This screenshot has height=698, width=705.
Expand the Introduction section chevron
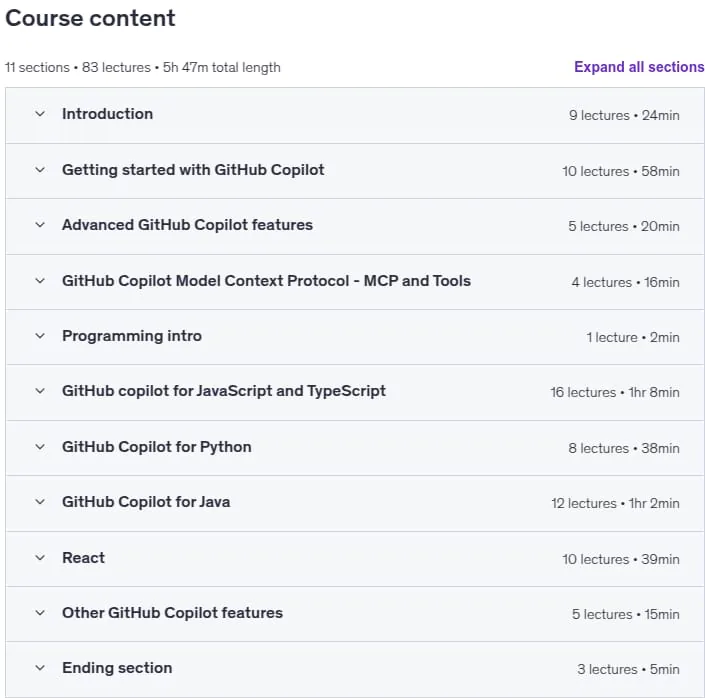pyautogui.click(x=40, y=114)
